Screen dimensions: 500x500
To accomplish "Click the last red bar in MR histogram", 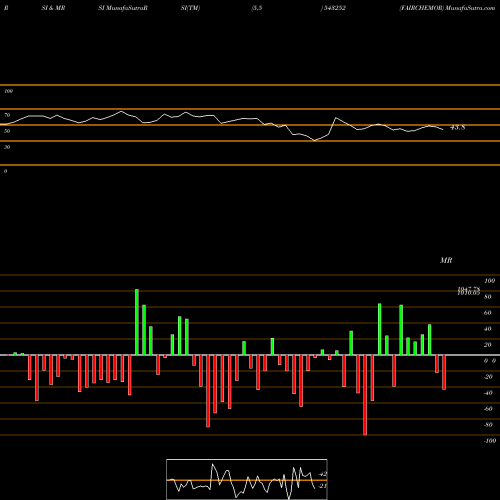I will [x=444, y=372].
